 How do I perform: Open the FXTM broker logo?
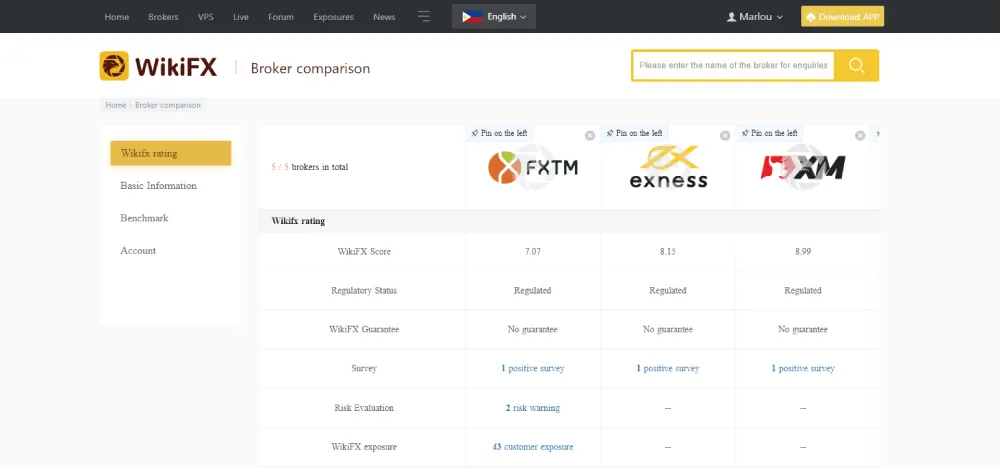[533, 167]
